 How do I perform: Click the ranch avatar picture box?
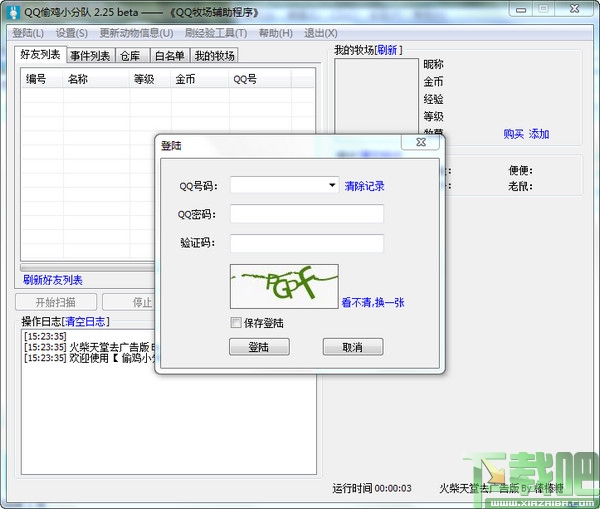377,96
